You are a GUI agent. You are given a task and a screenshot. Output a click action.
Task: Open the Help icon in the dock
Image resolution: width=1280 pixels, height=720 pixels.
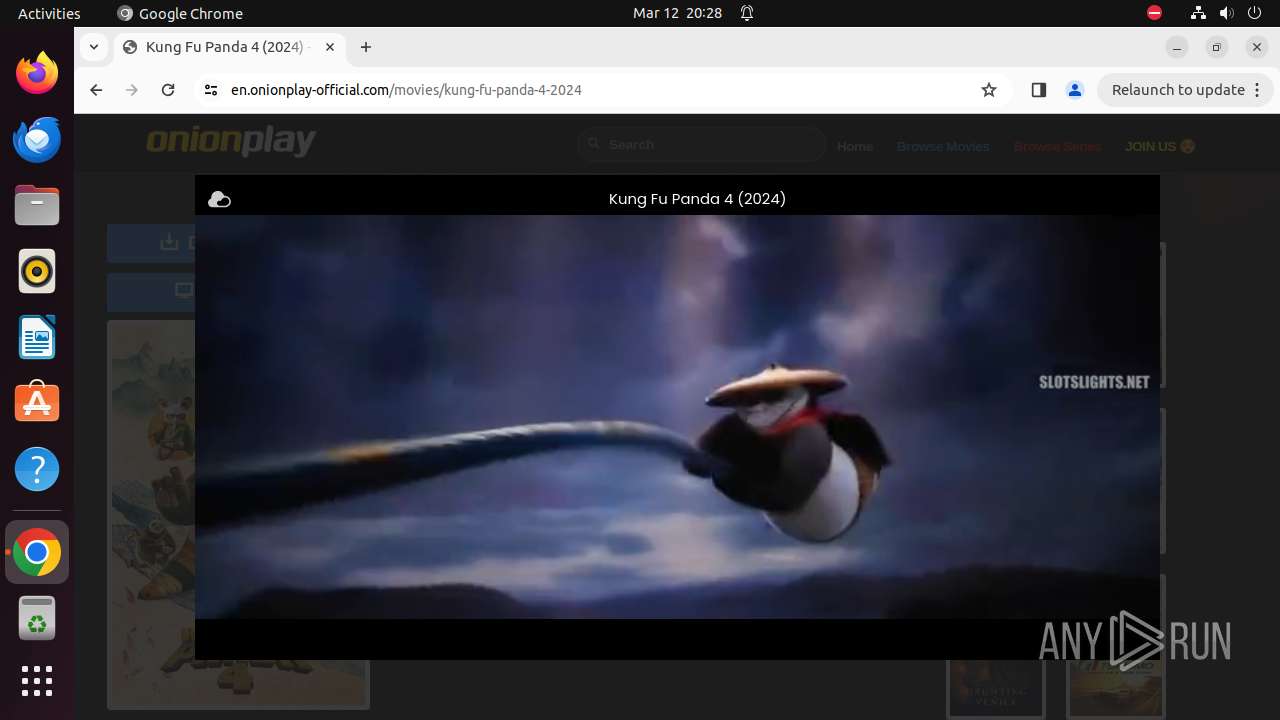pyautogui.click(x=37, y=469)
